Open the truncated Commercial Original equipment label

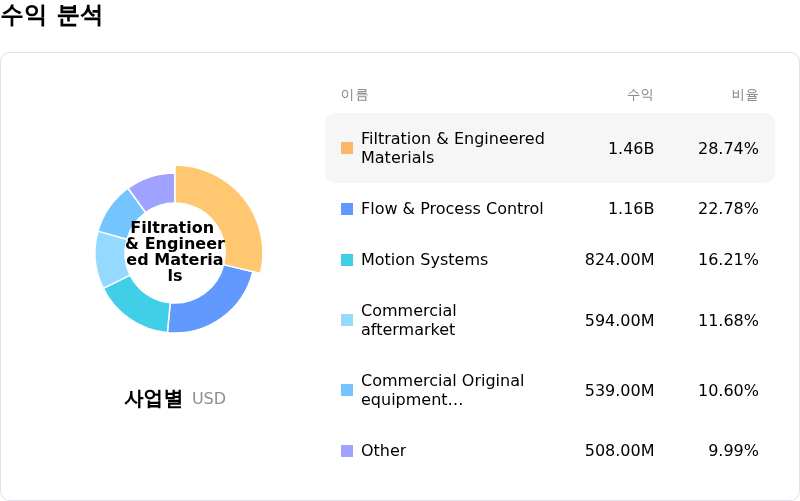pyautogui.click(x=442, y=390)
